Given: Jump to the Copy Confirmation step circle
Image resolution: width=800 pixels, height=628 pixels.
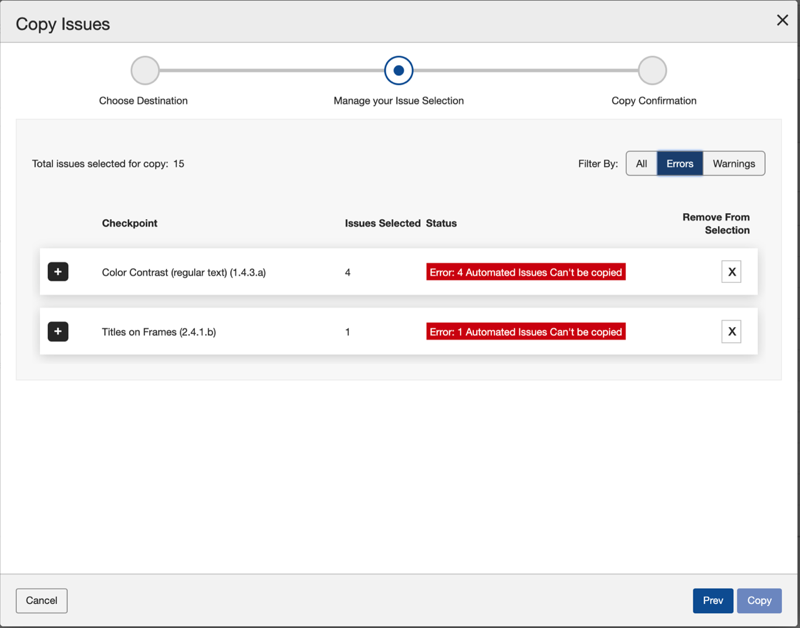Looking at the screenshot, I should coord(652,71).
